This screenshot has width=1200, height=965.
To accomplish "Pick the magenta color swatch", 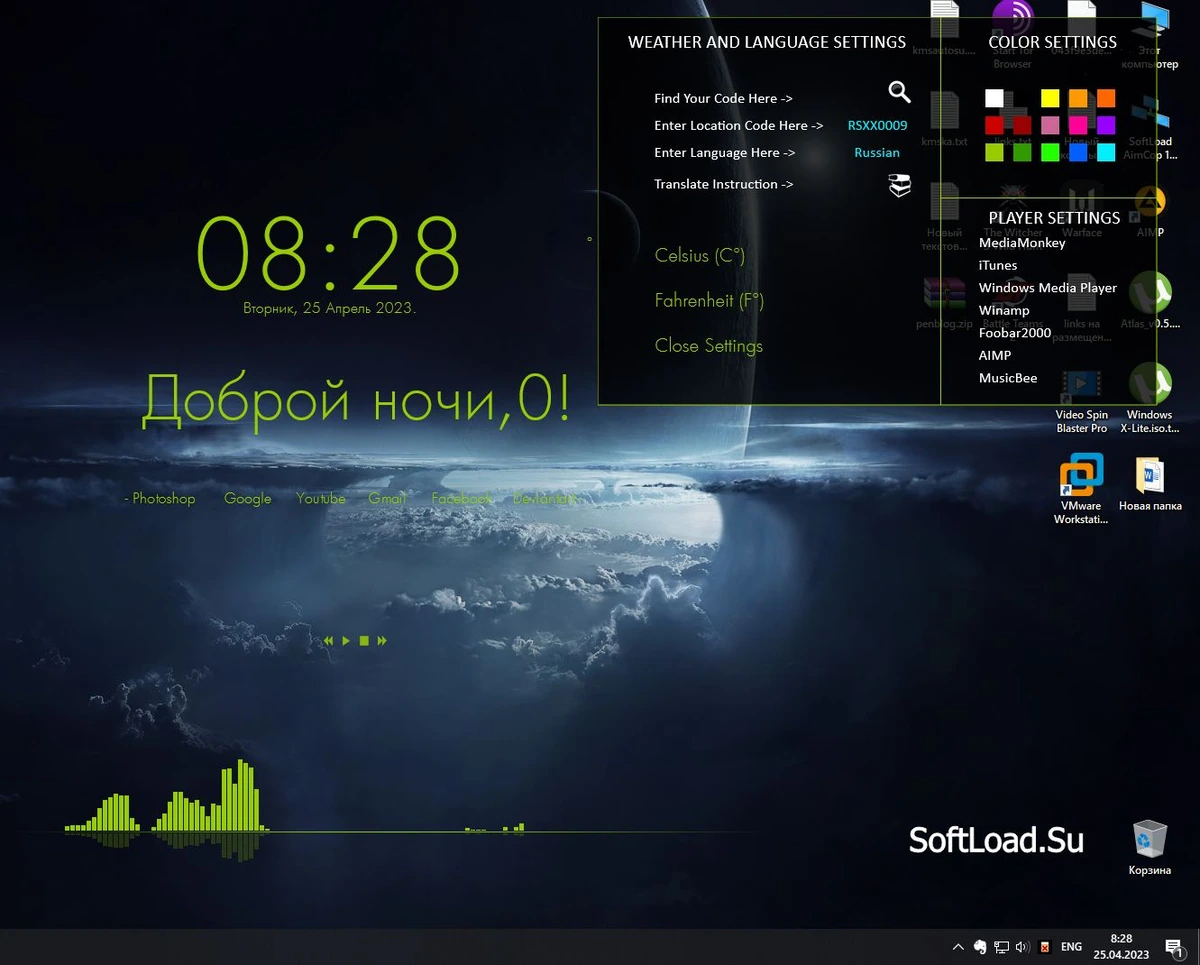I will click(x=1078, y=125).
